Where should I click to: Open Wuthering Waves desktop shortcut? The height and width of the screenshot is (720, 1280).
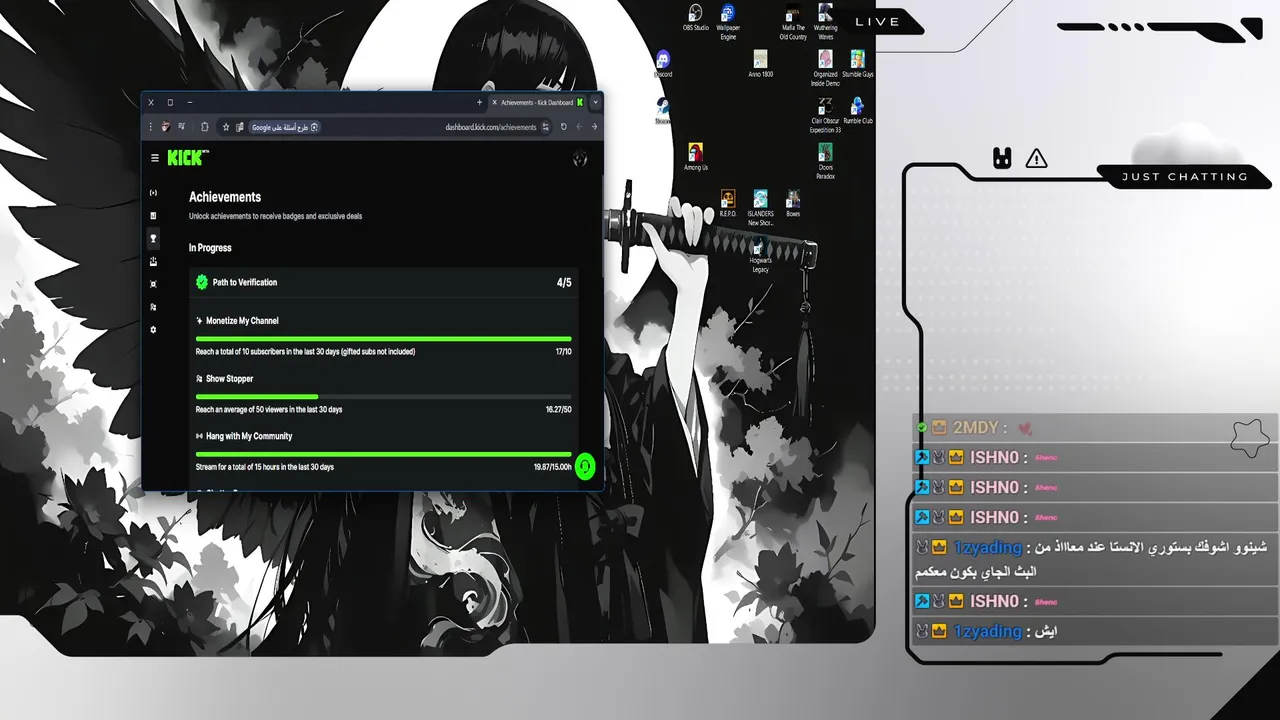(x=825, y=20)
